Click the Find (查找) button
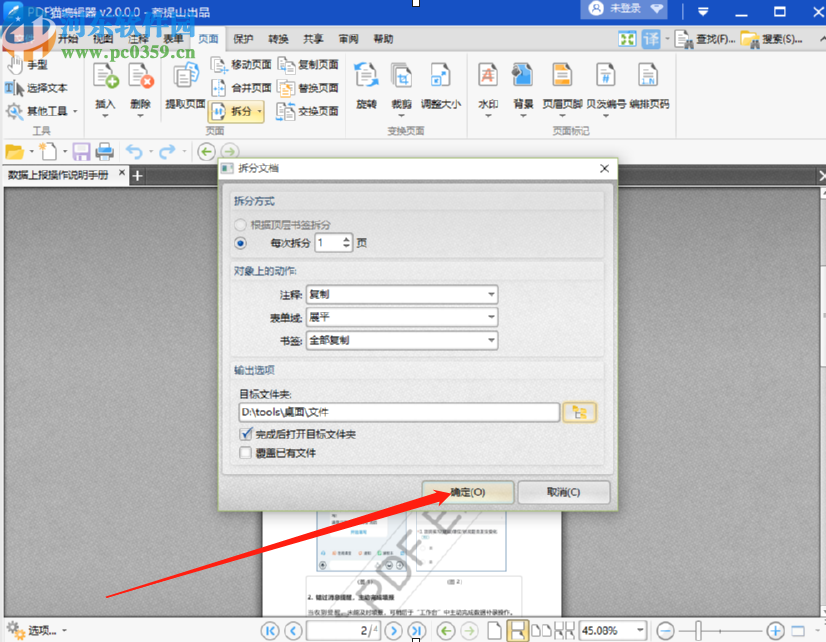The height and width of the screenshot is (642, 826). coord(704,39)
